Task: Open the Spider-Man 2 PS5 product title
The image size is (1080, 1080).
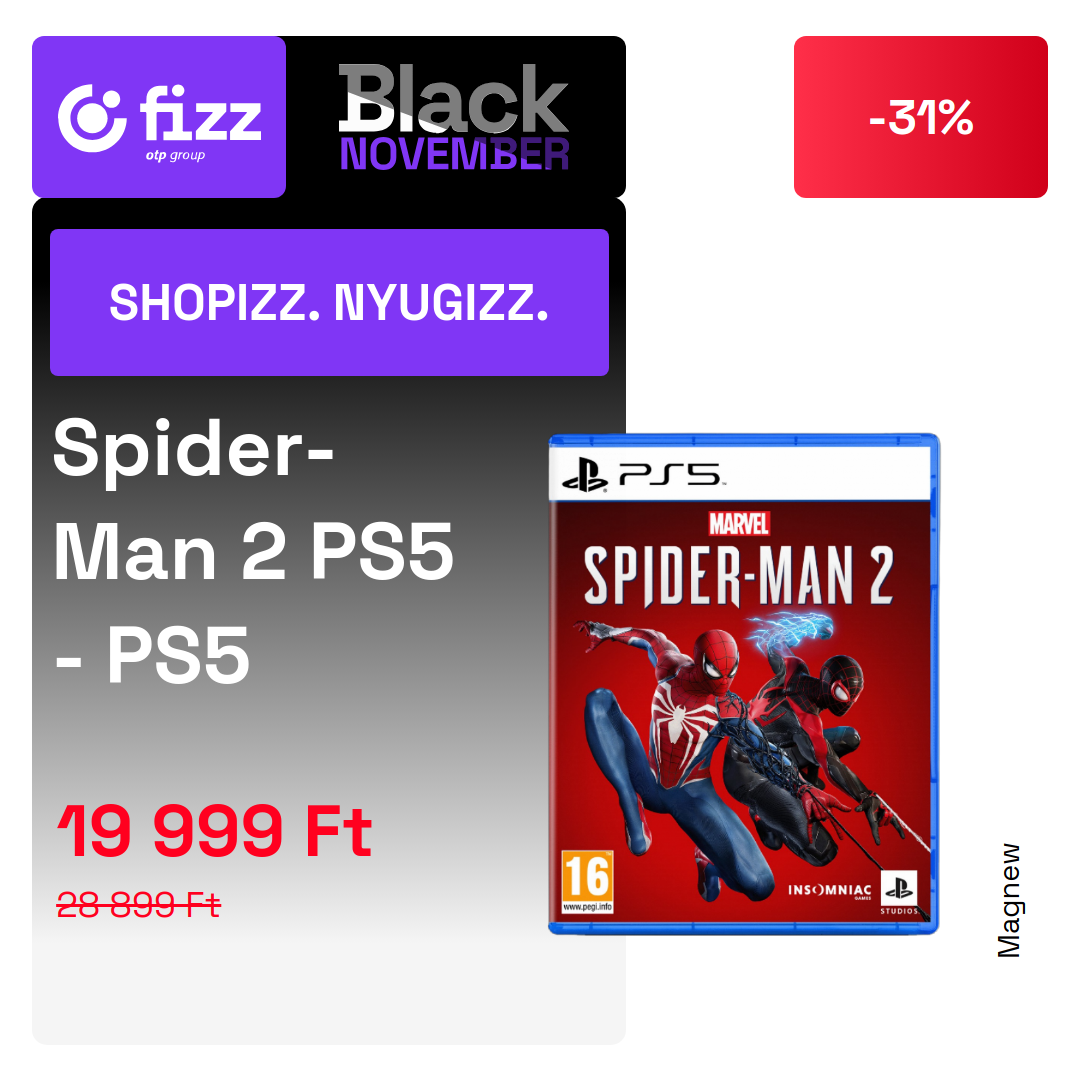Action: pos(253,550)
